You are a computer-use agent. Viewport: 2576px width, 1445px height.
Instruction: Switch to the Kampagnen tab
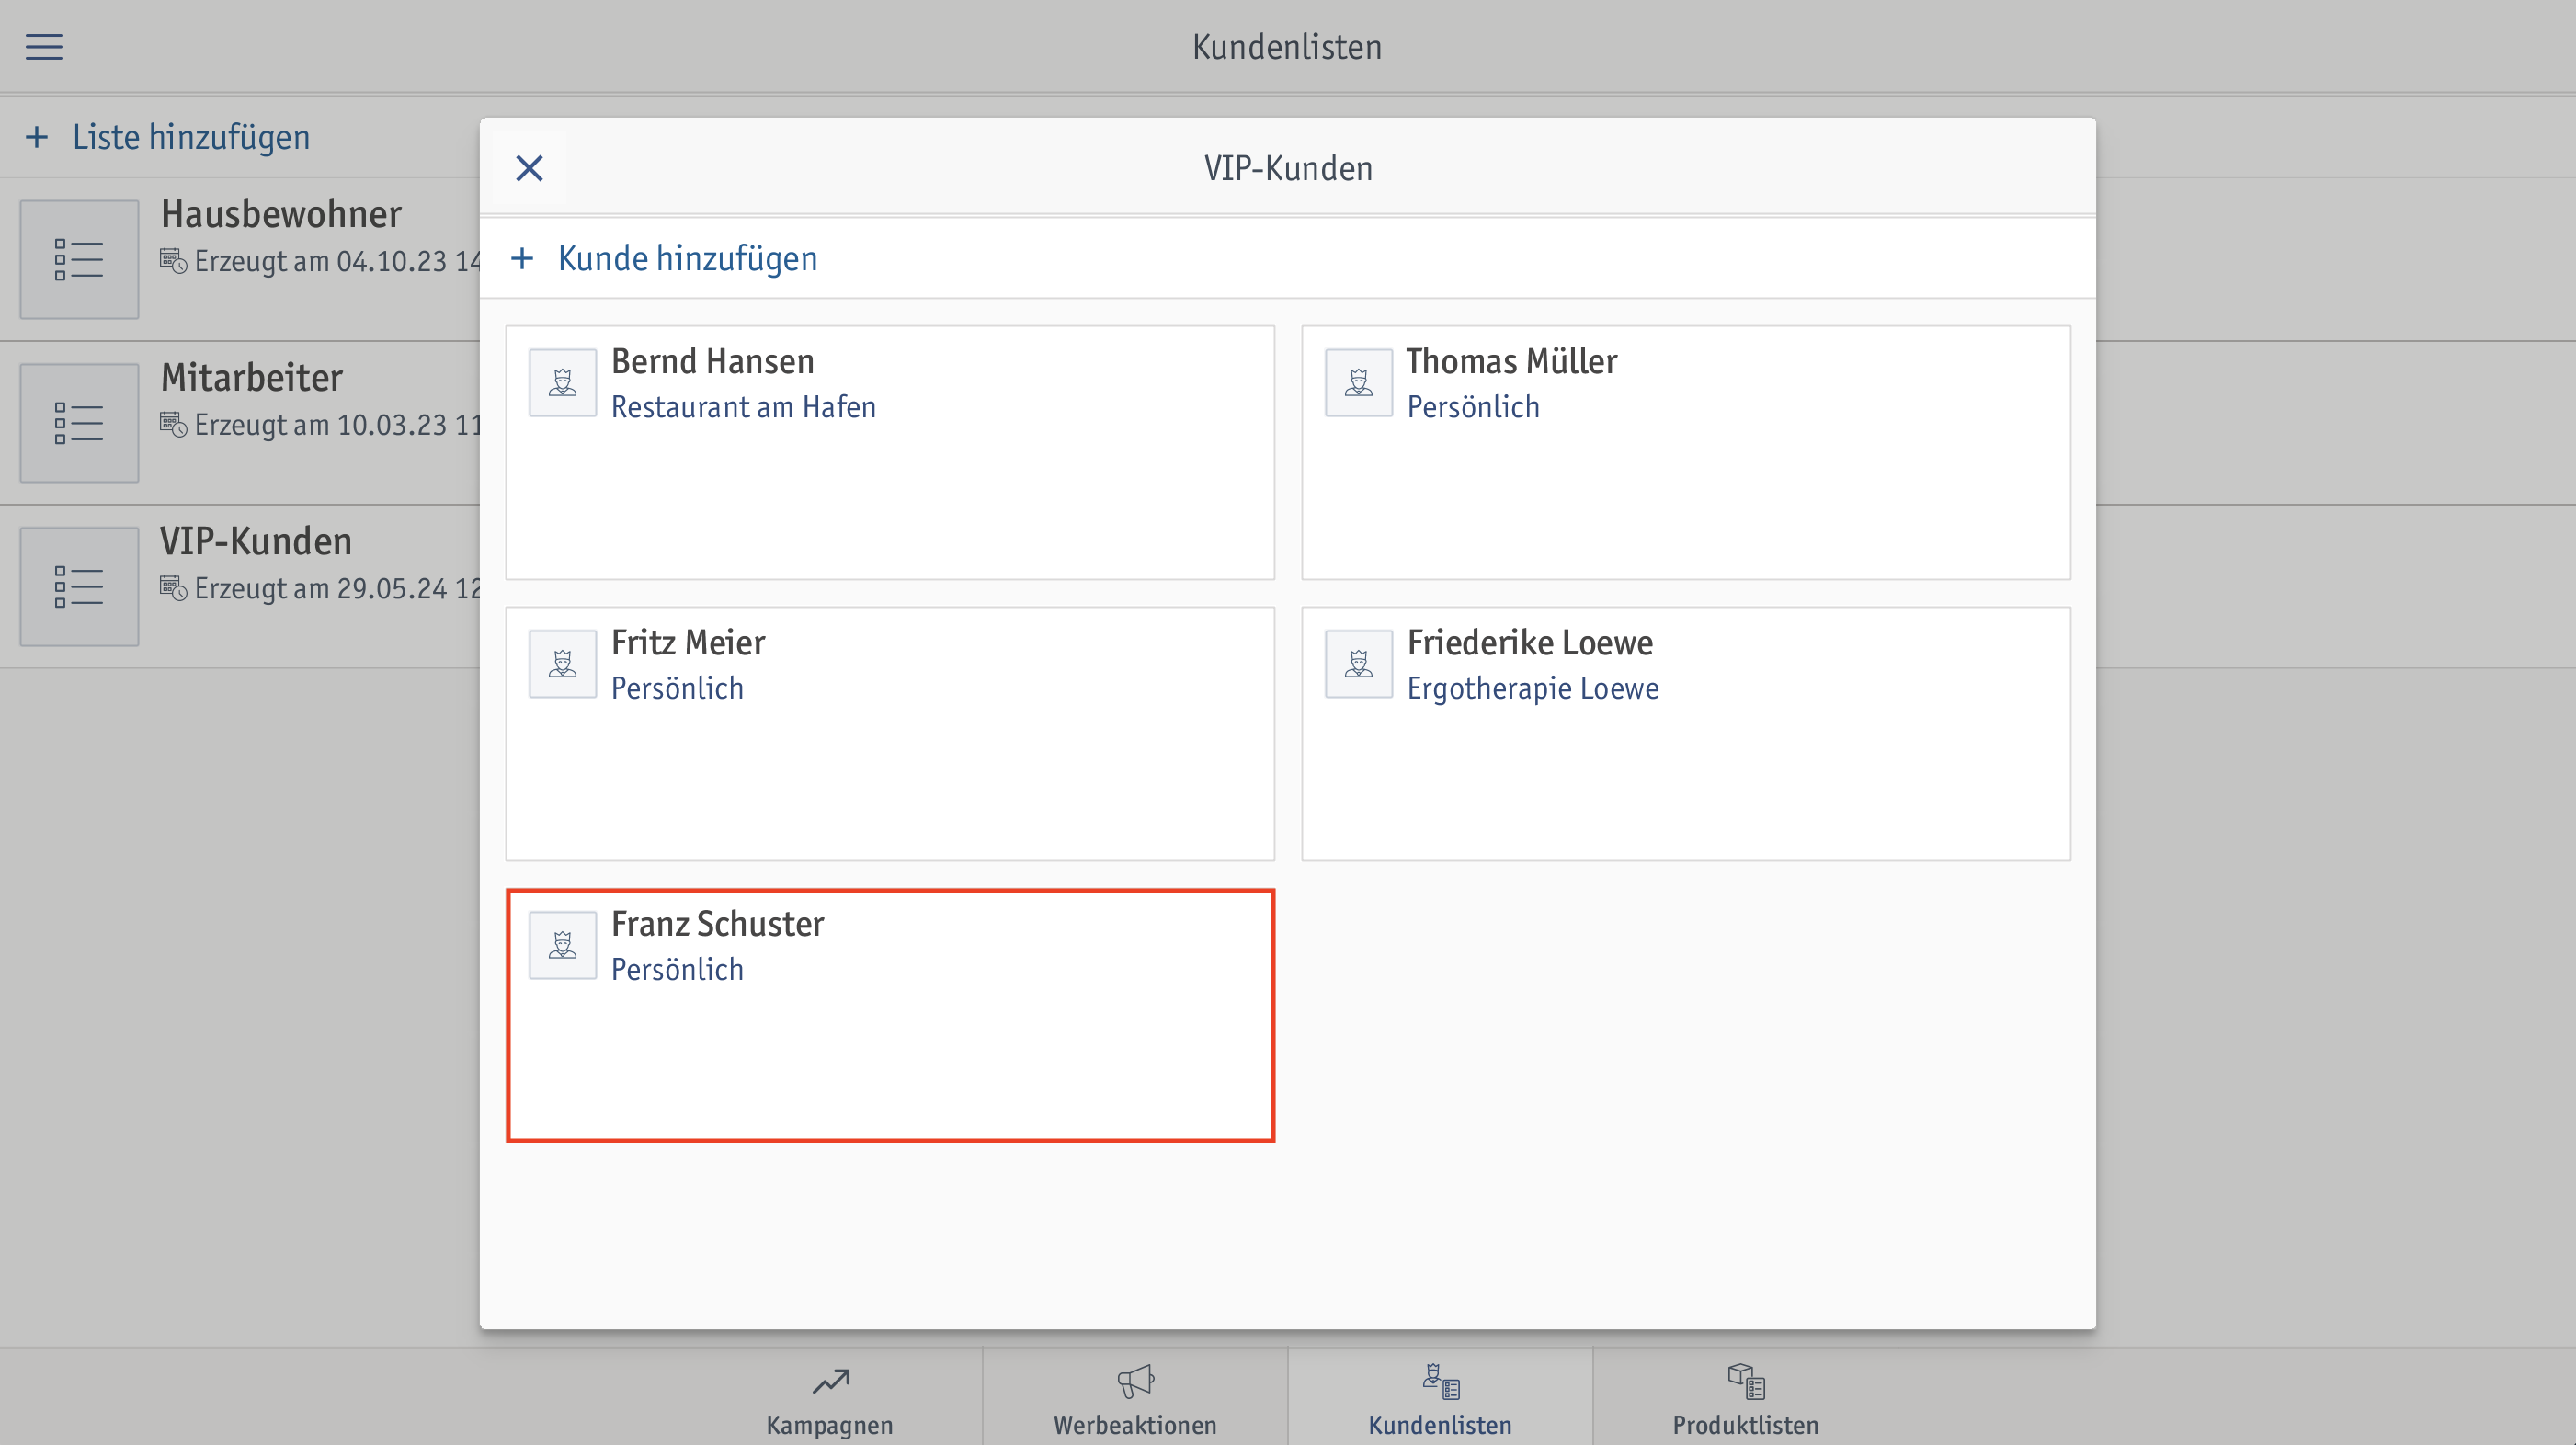pos(830,1400)
